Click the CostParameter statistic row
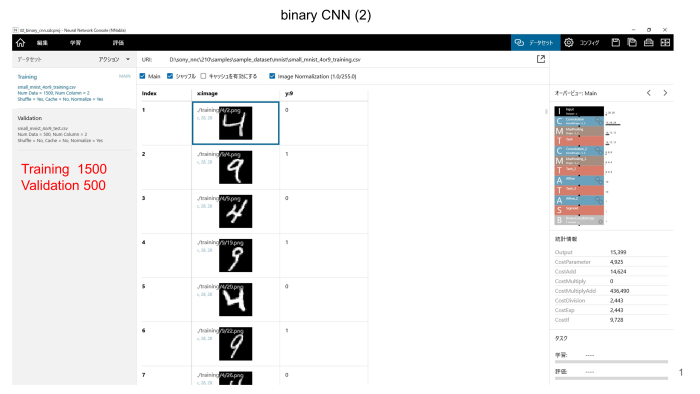The height and width of the screenshot is (394, 700). coord(611,262)
